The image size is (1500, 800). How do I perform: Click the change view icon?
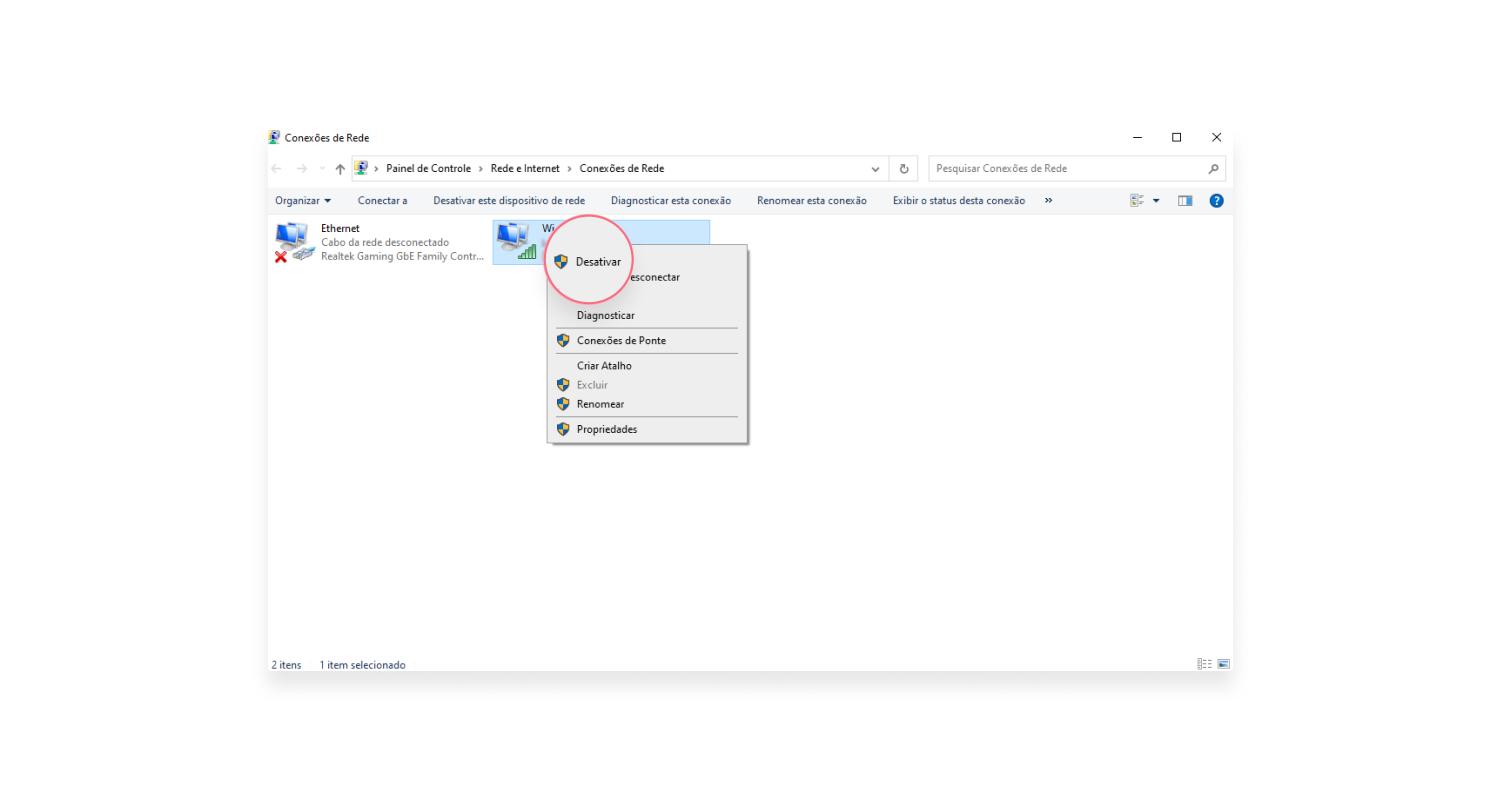click(1137, 200)
